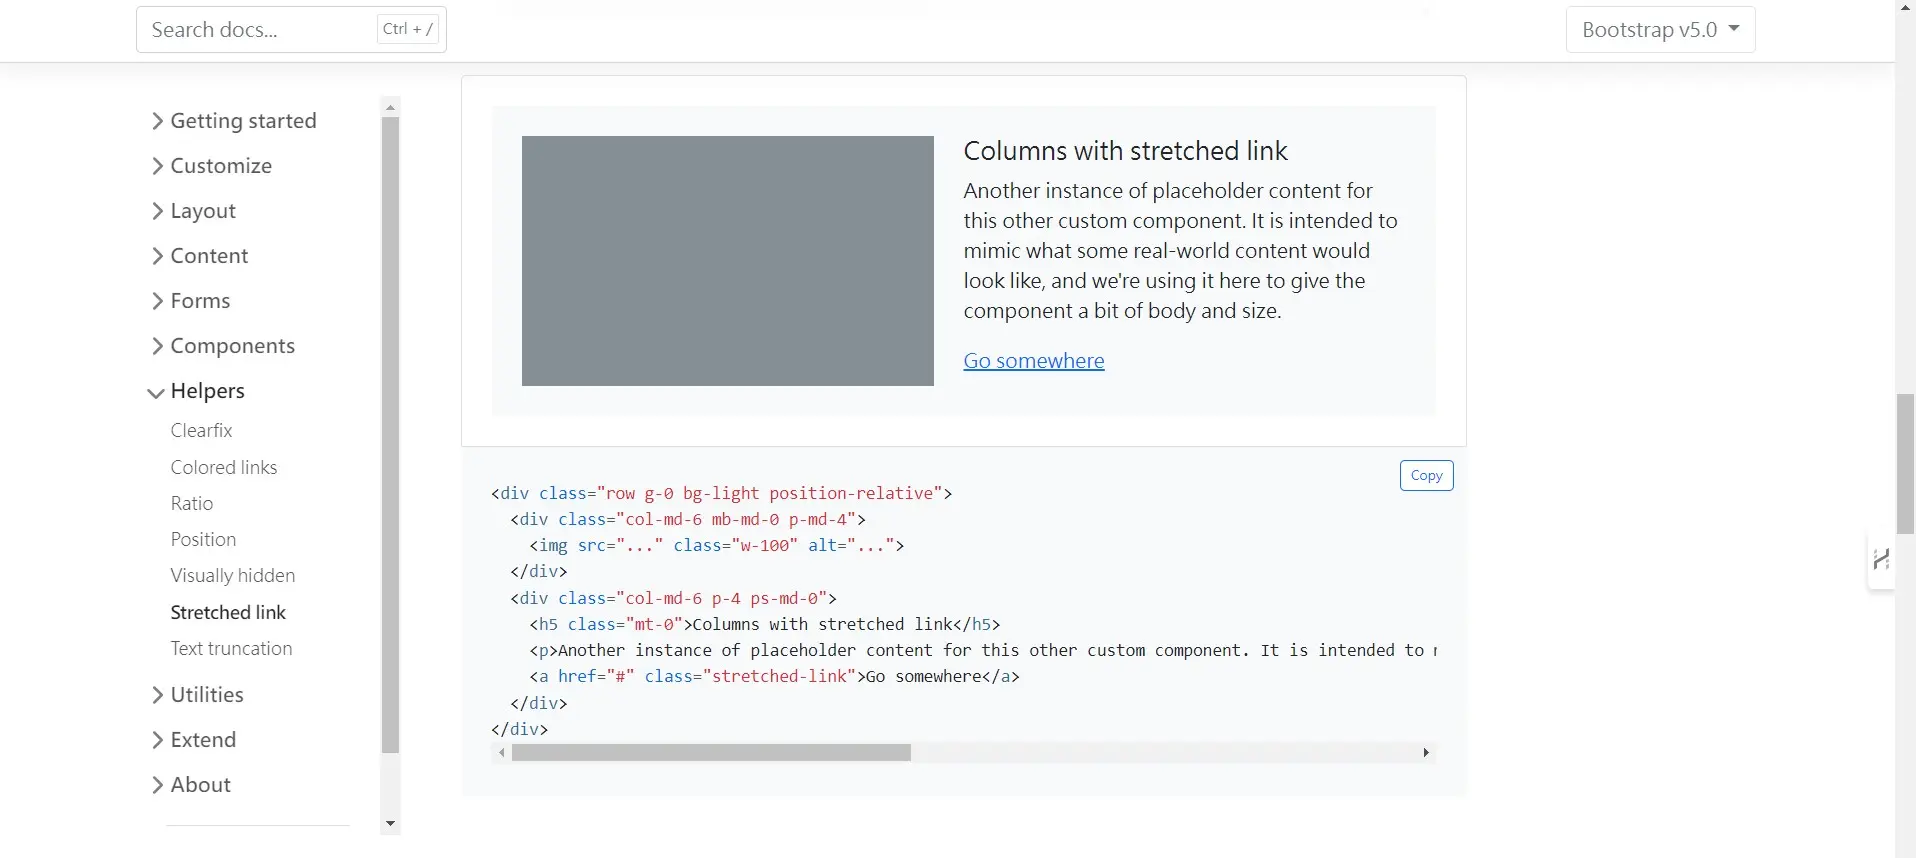Screen dimensions: 1916x858
Task: Open the Bootstrap v5.0 version dropdown
Action: click(x=1660, y=30)
